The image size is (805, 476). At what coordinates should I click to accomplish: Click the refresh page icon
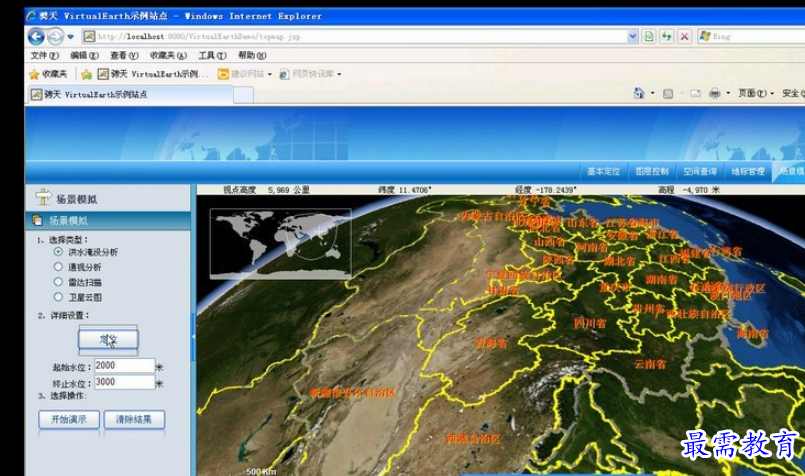[667, 36]
